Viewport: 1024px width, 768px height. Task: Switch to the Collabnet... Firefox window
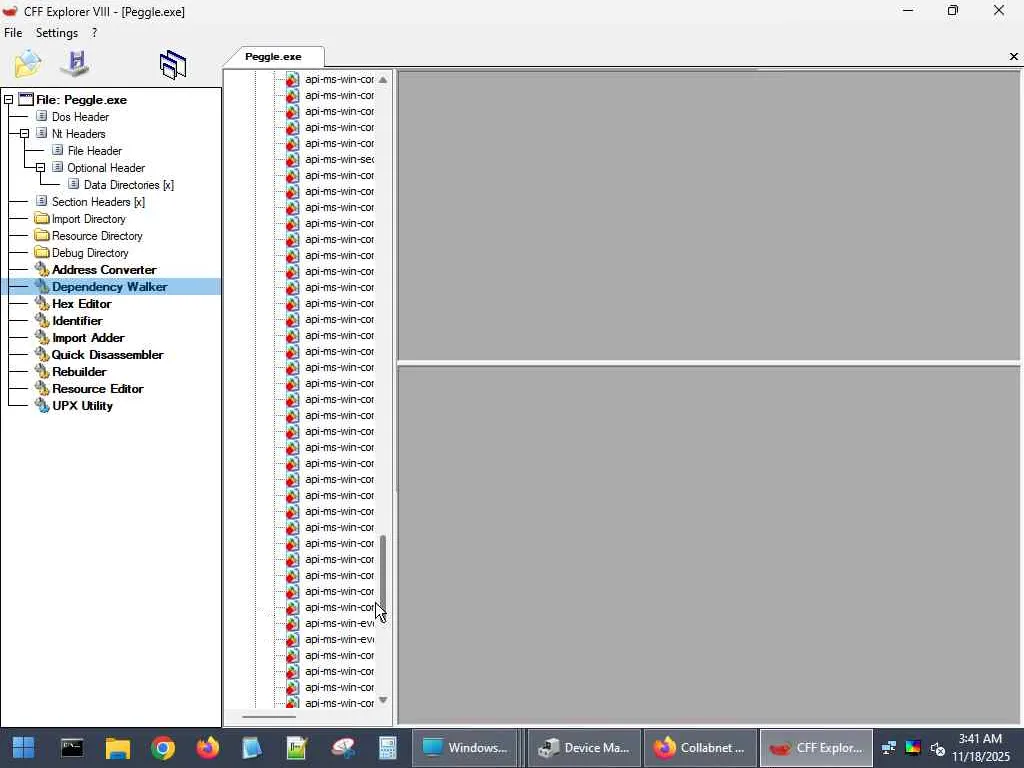pos(700,748)
